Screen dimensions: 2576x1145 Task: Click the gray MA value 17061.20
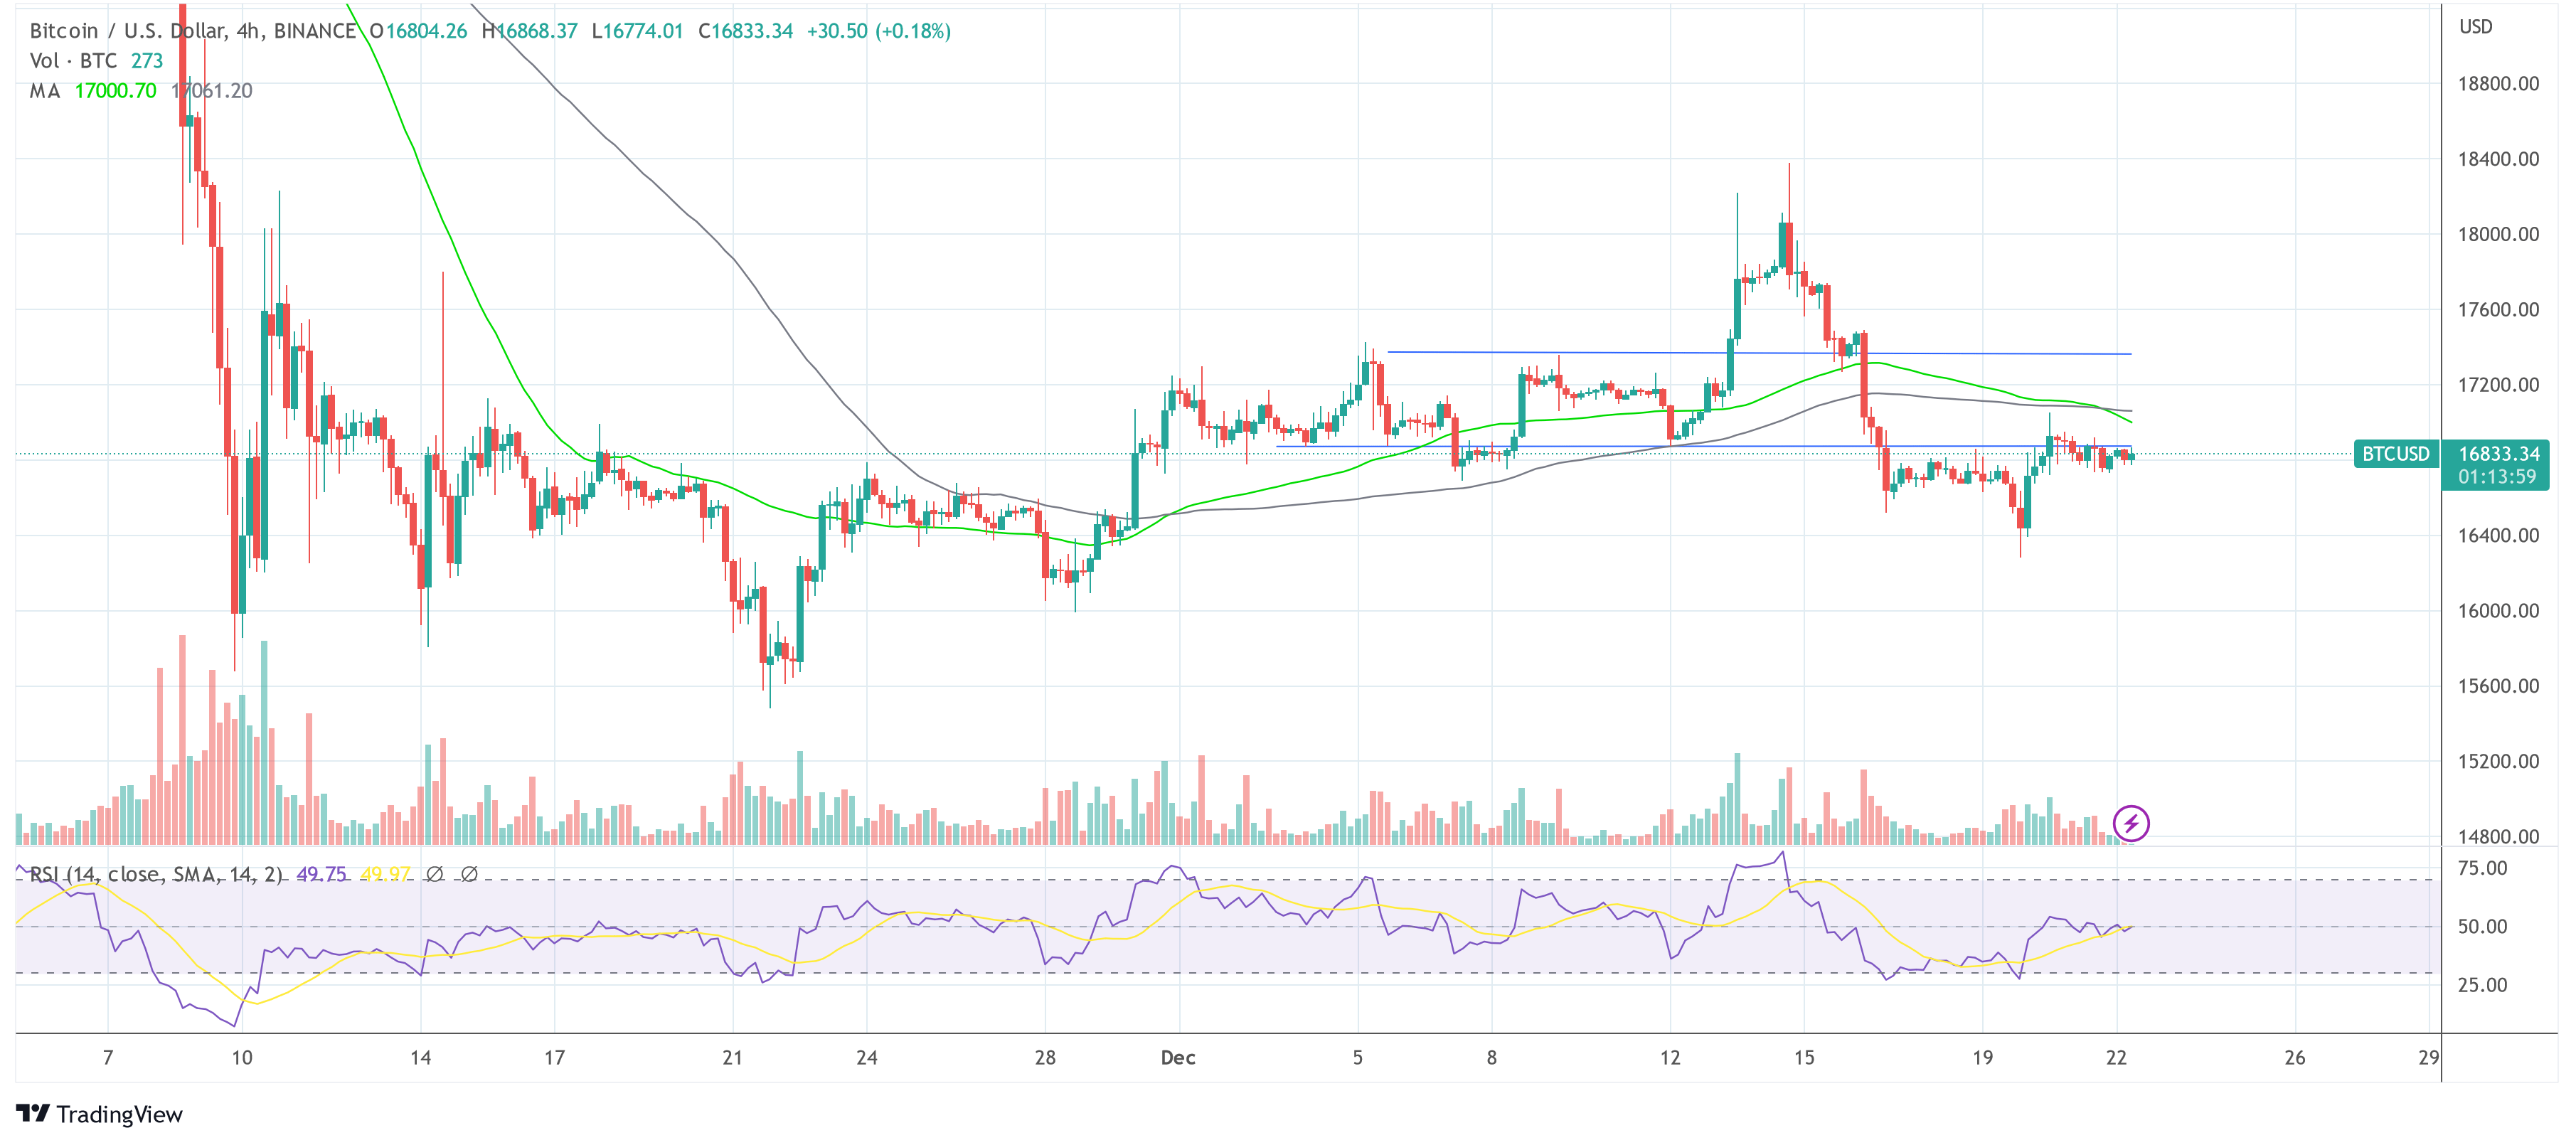click(x=212, y=91)
